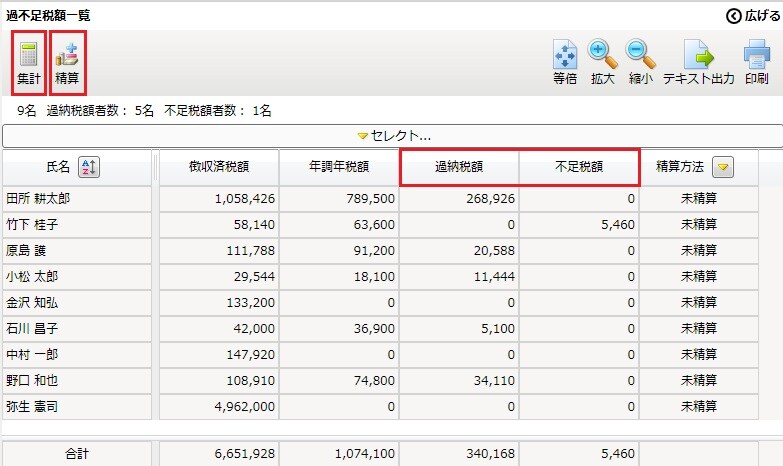This screenshot has width=783, height=466.
Task: Expand the セレクト selection bar
Action: coord(391,136)
